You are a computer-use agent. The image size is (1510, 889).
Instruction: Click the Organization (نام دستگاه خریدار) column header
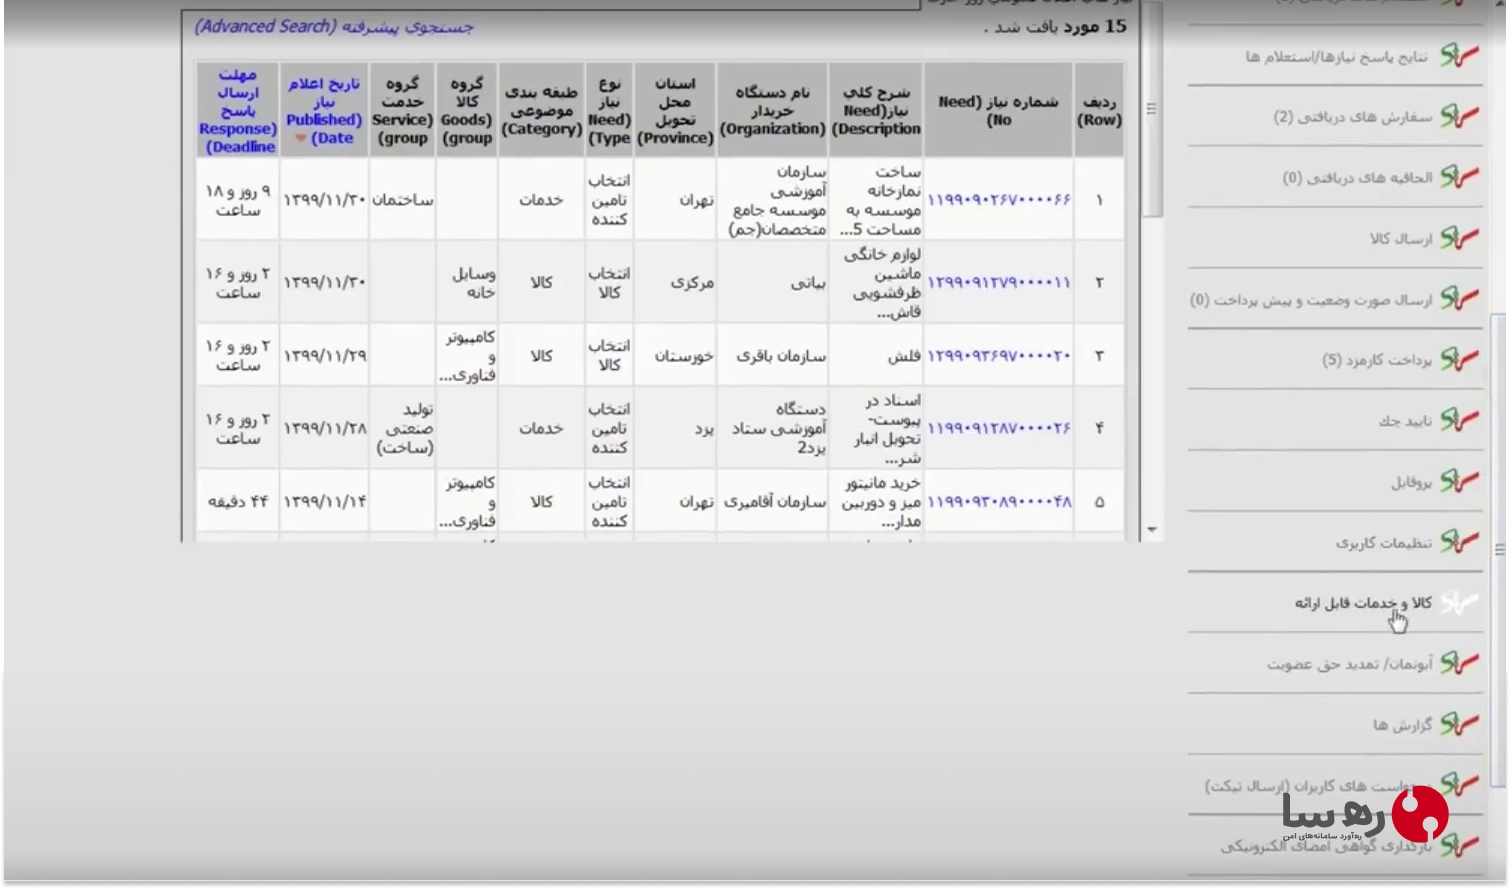(x=773, y=111)
